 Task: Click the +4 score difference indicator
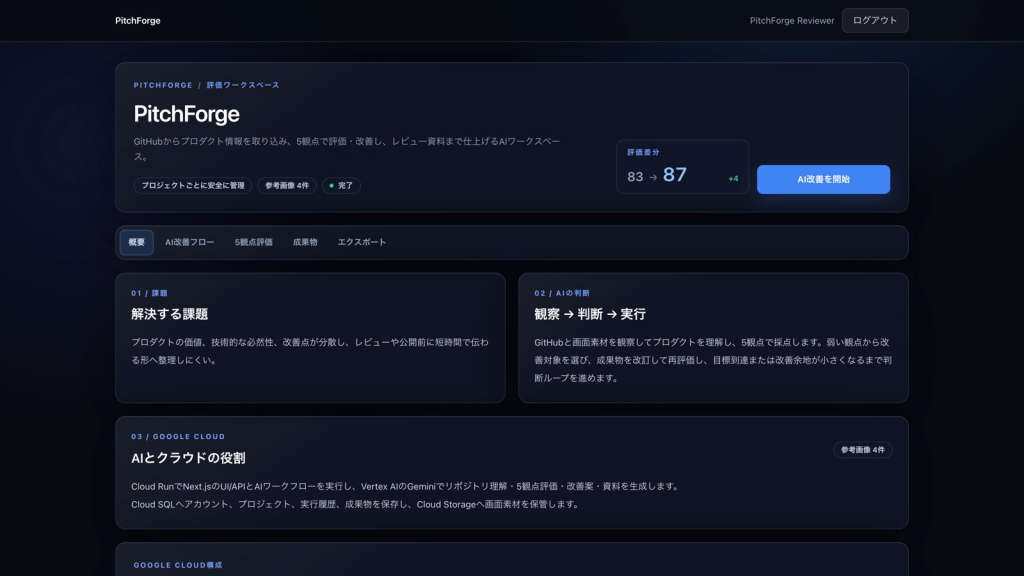pos(733,179)
